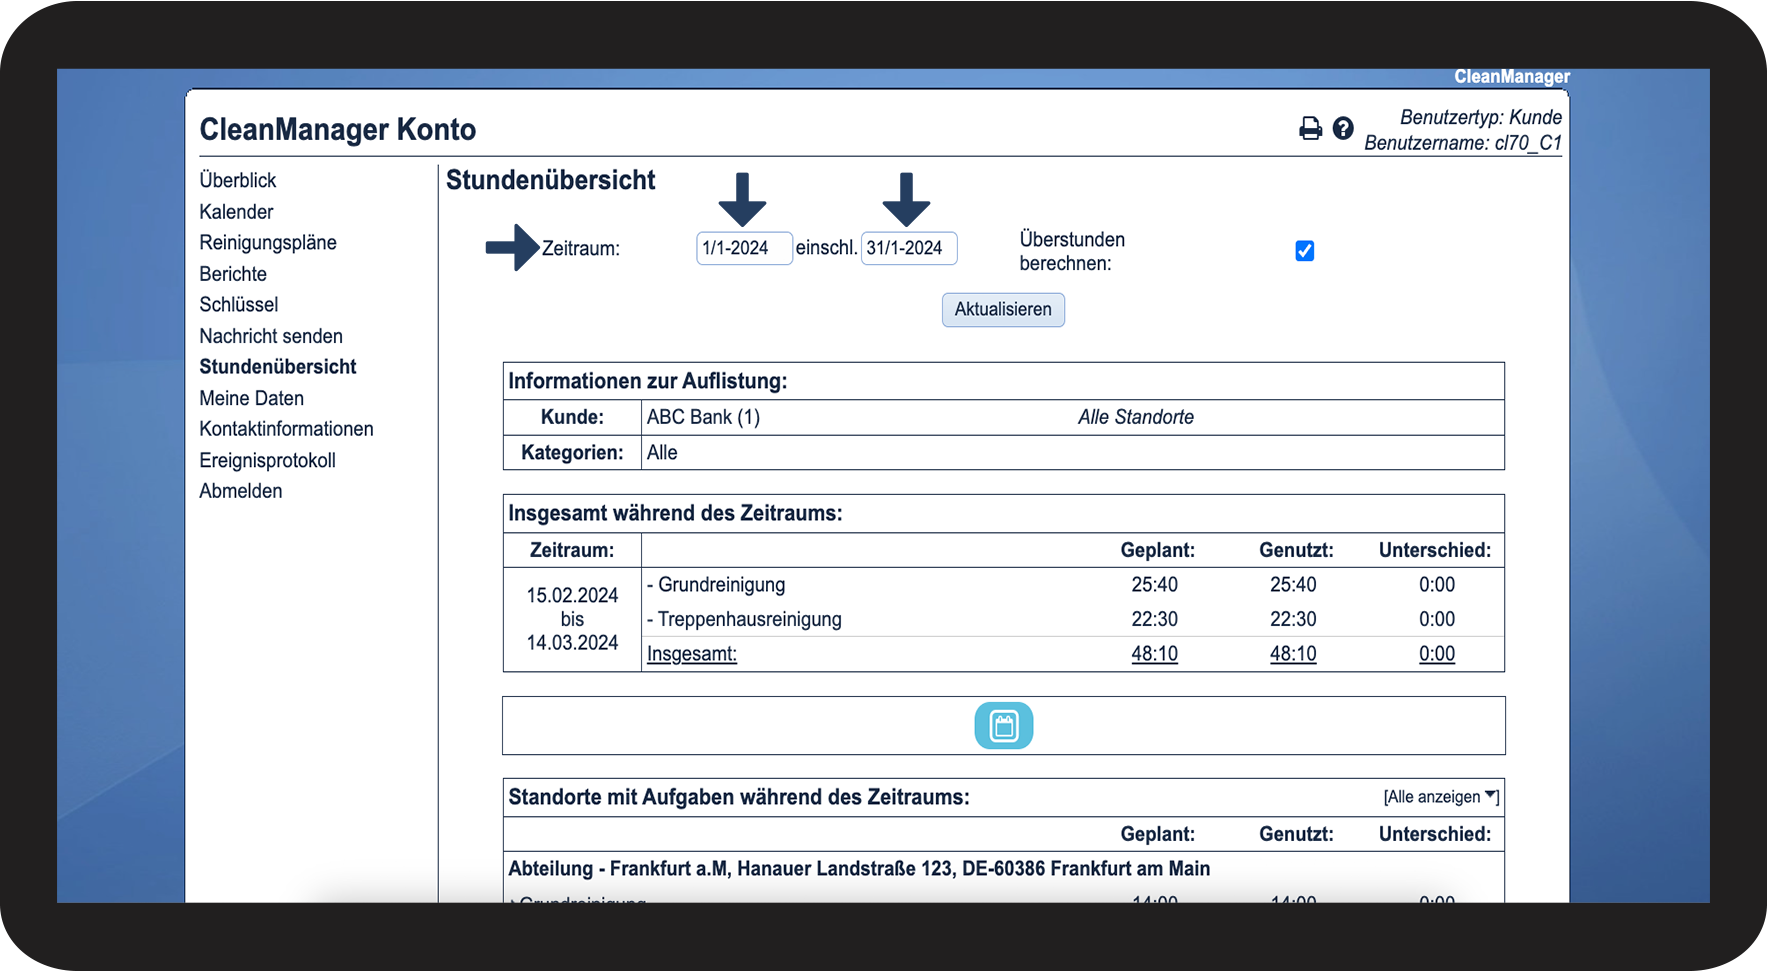Click the Aktualisieren button
The width and height of the screenshot is (1767, 971).
click(x=1002, y=310)
